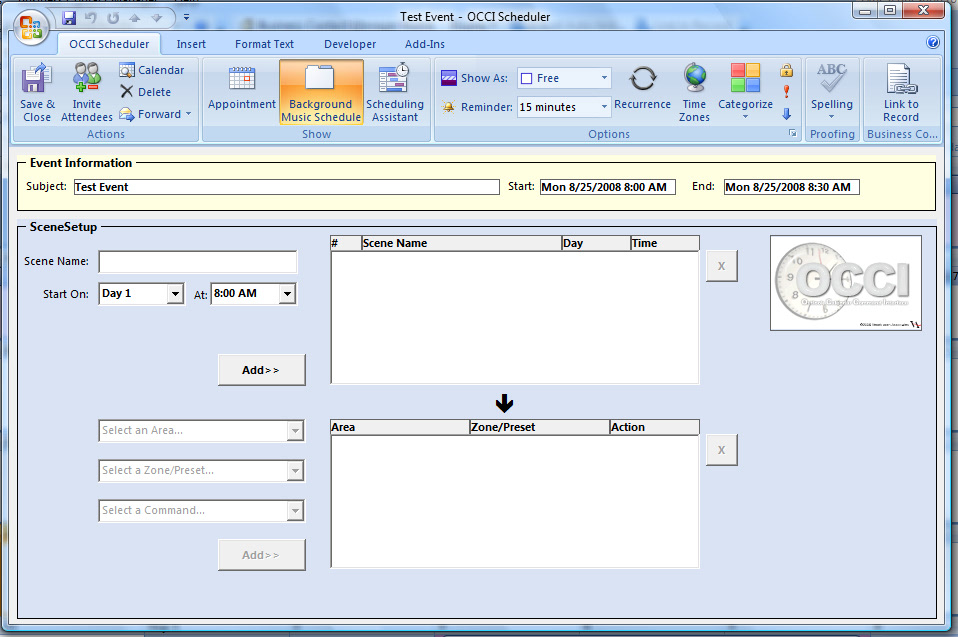Click the OCCI logo image
Screen dimensions: 958x637
pyautogui.click(x=846, y=283)
